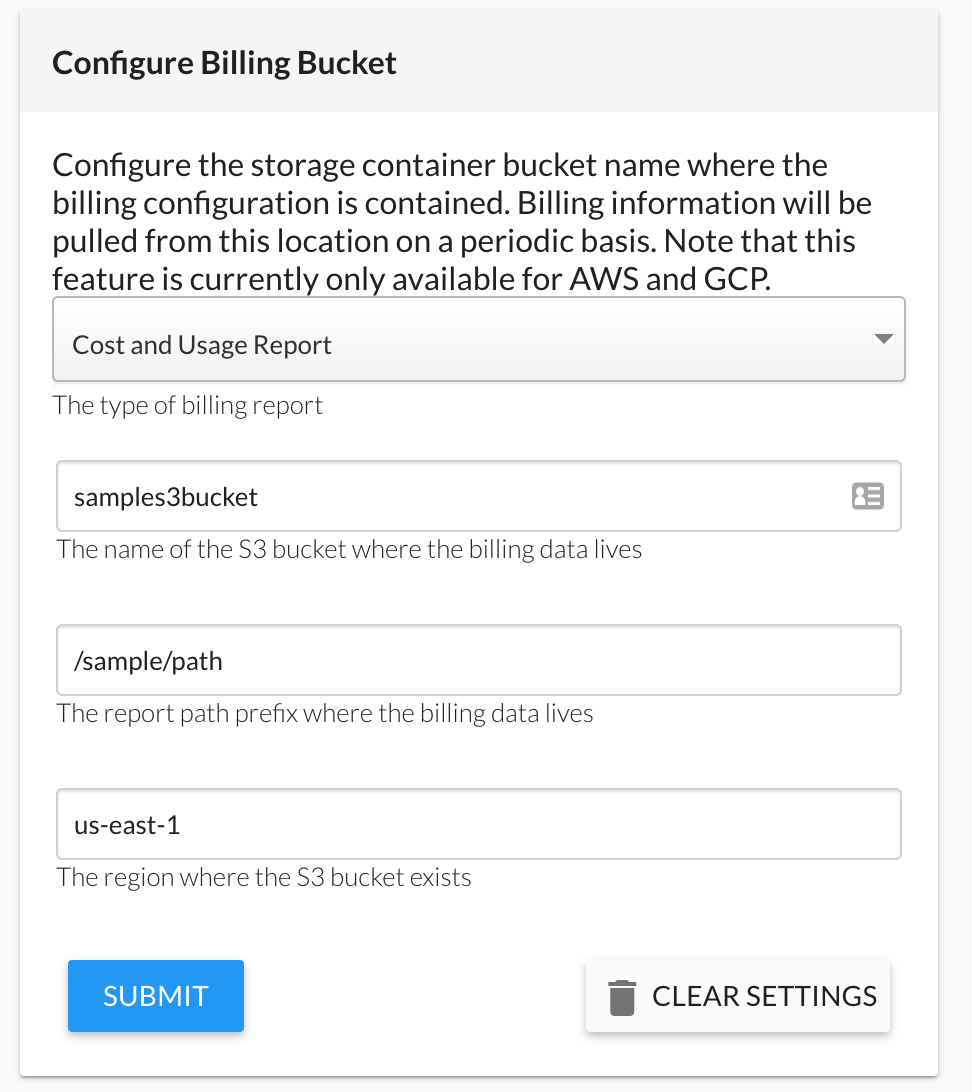972x1092 pixels.
Task: Click the contact card icon in bucket name field
Action: pyautogui.click(x=867, y=496)
